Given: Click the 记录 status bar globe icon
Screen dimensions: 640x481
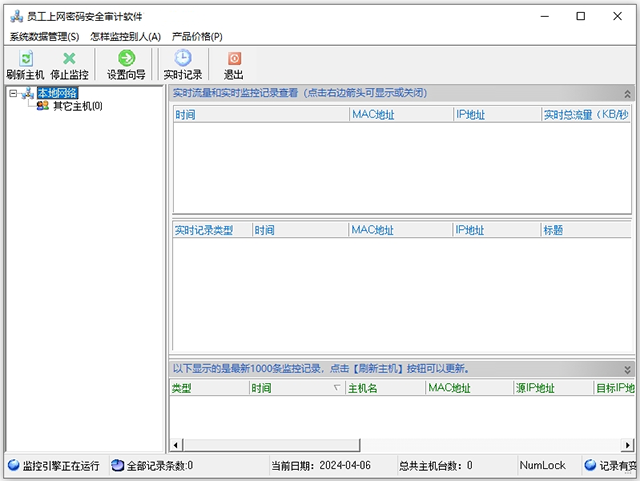Looking at the screenshot, I should tap(590, 465).
